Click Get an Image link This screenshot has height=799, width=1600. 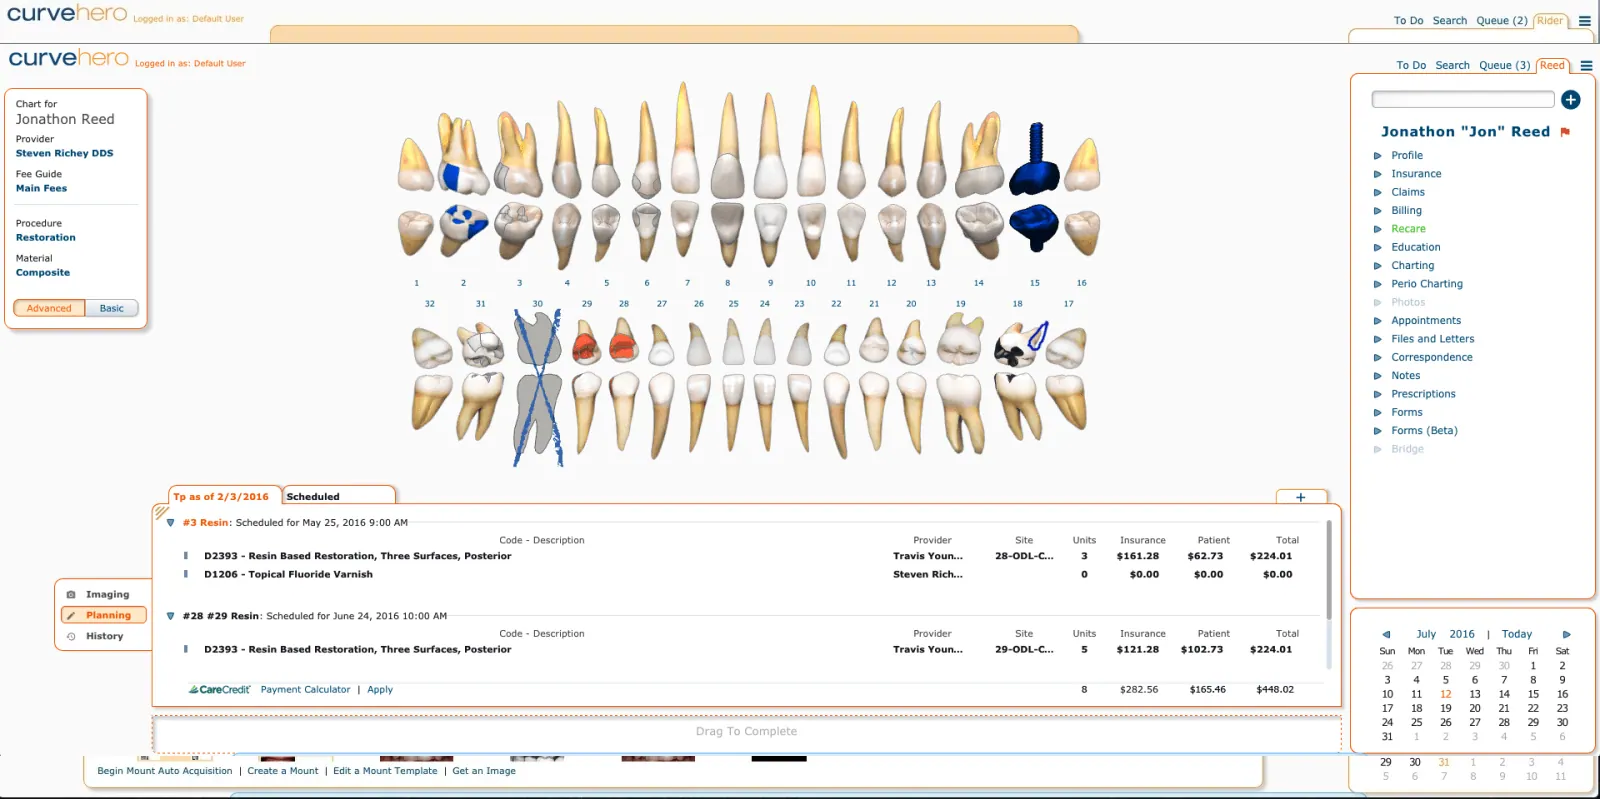[x=484, y=771]
